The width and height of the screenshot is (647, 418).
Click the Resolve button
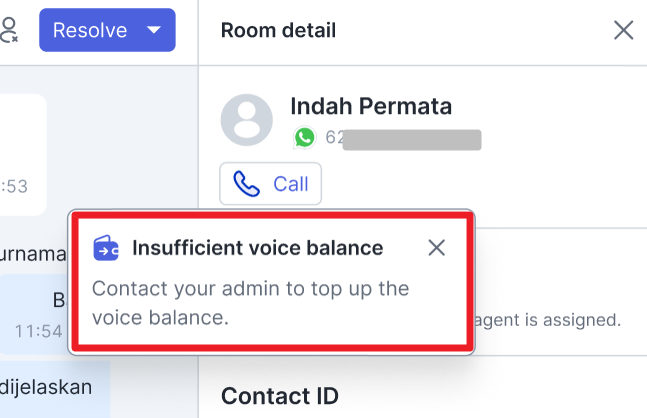pos(107,30)
